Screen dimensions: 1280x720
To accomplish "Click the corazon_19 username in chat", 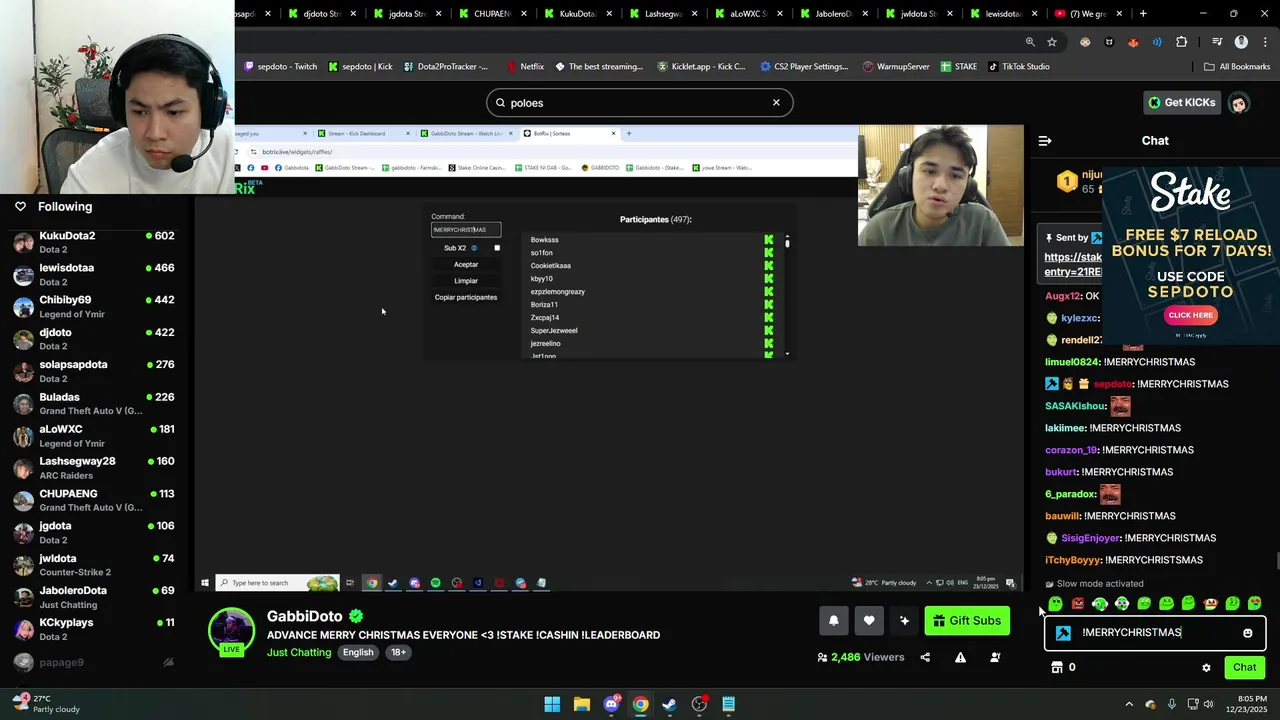I will [1072, 450].
